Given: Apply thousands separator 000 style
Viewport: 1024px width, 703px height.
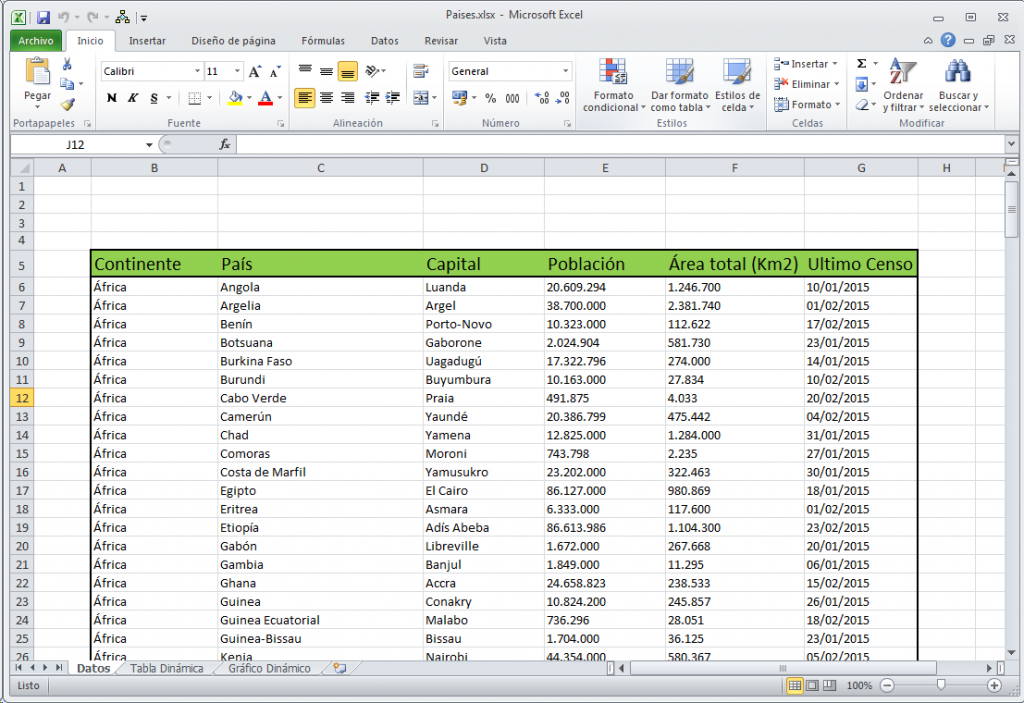Looking at the screenshot, I should tap(513, 98).
